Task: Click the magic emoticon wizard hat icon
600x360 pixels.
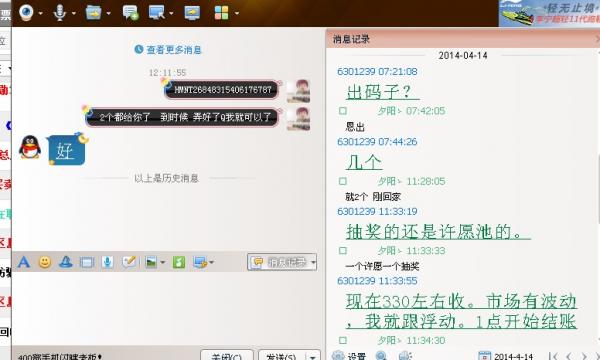Action: click(66, 262)
